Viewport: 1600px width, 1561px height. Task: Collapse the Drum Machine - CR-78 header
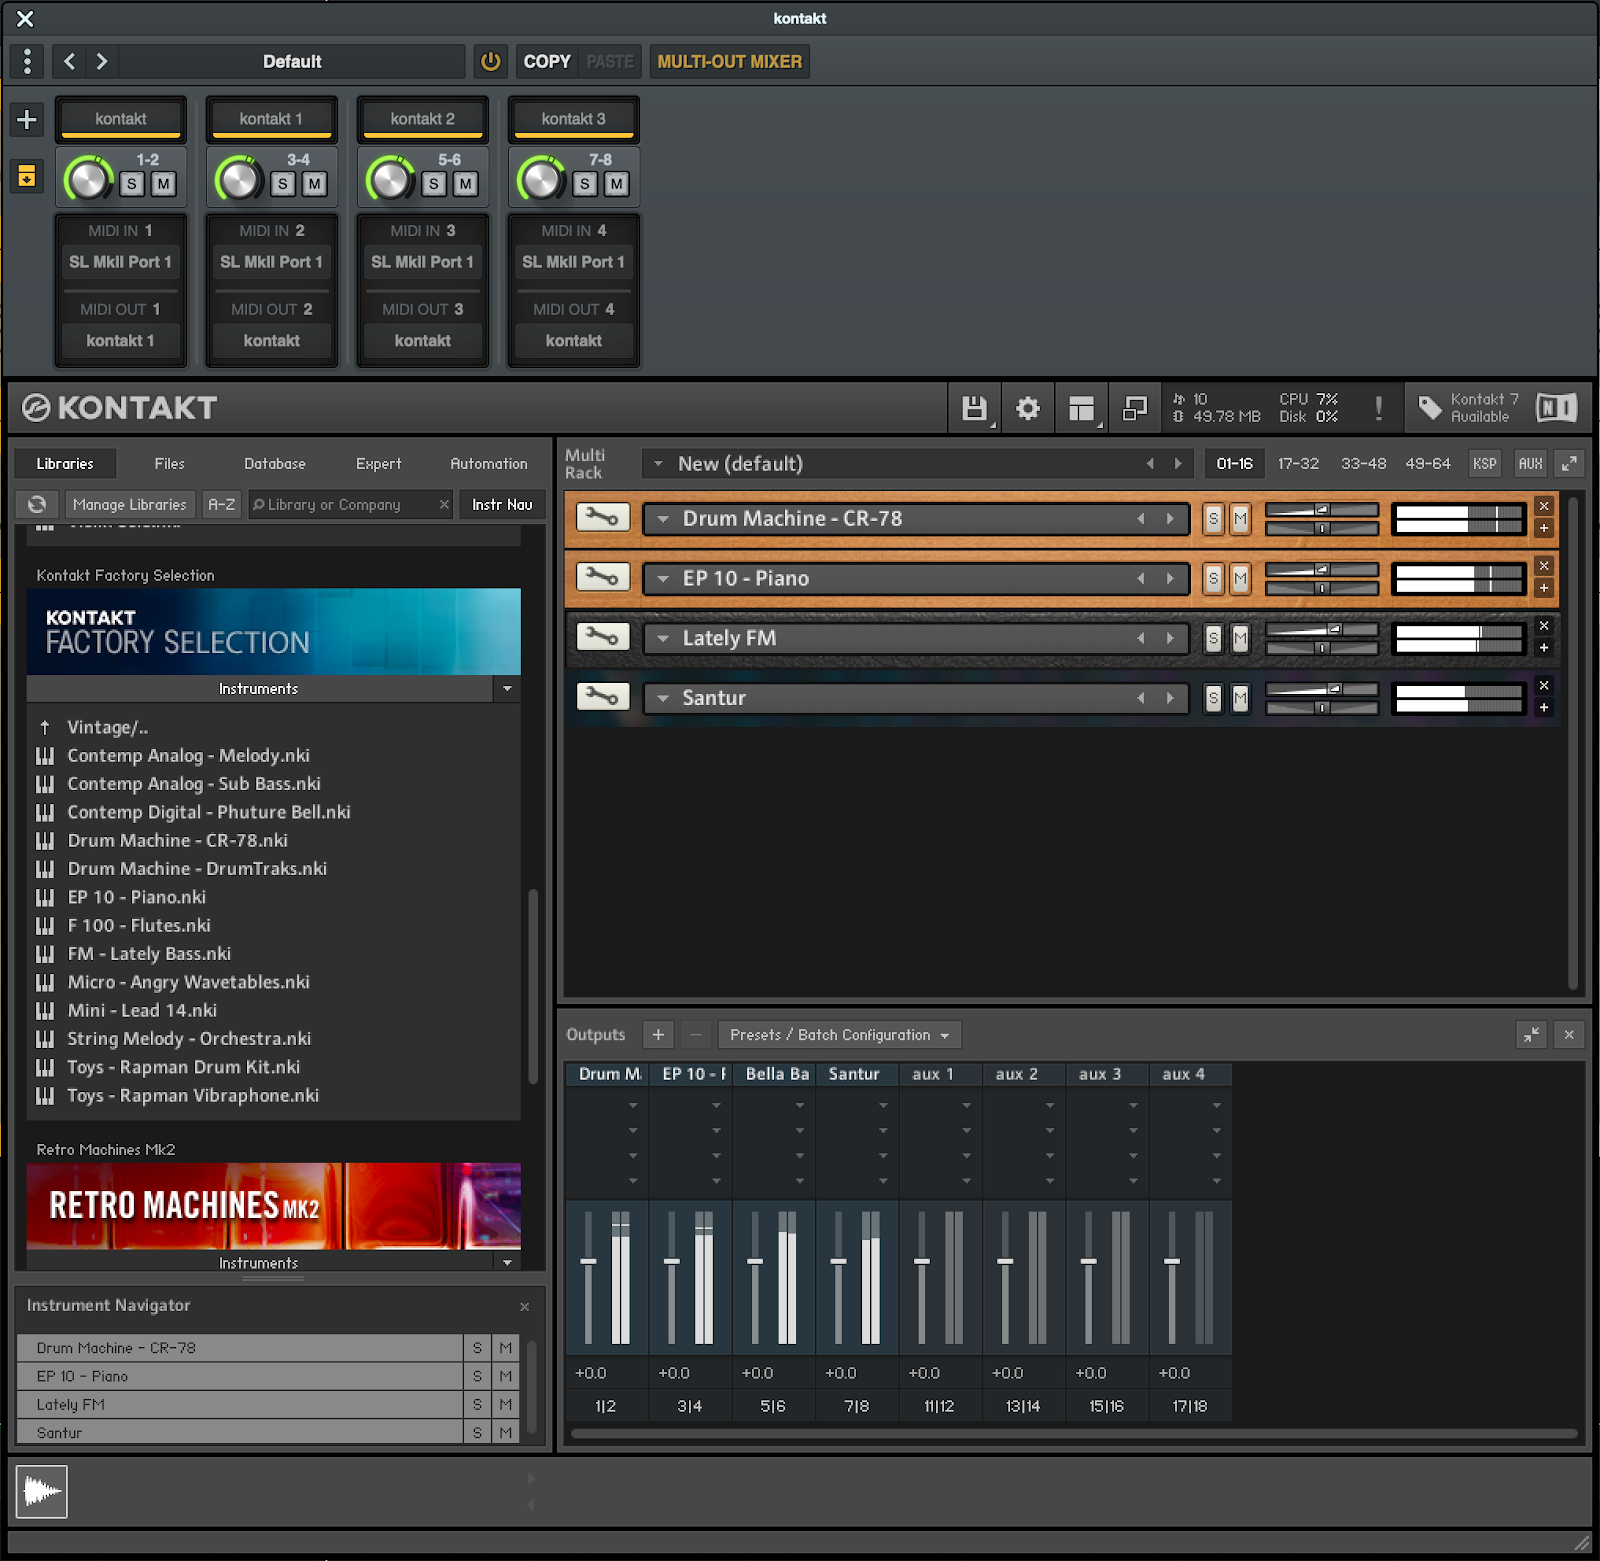(x=663, y=518)
